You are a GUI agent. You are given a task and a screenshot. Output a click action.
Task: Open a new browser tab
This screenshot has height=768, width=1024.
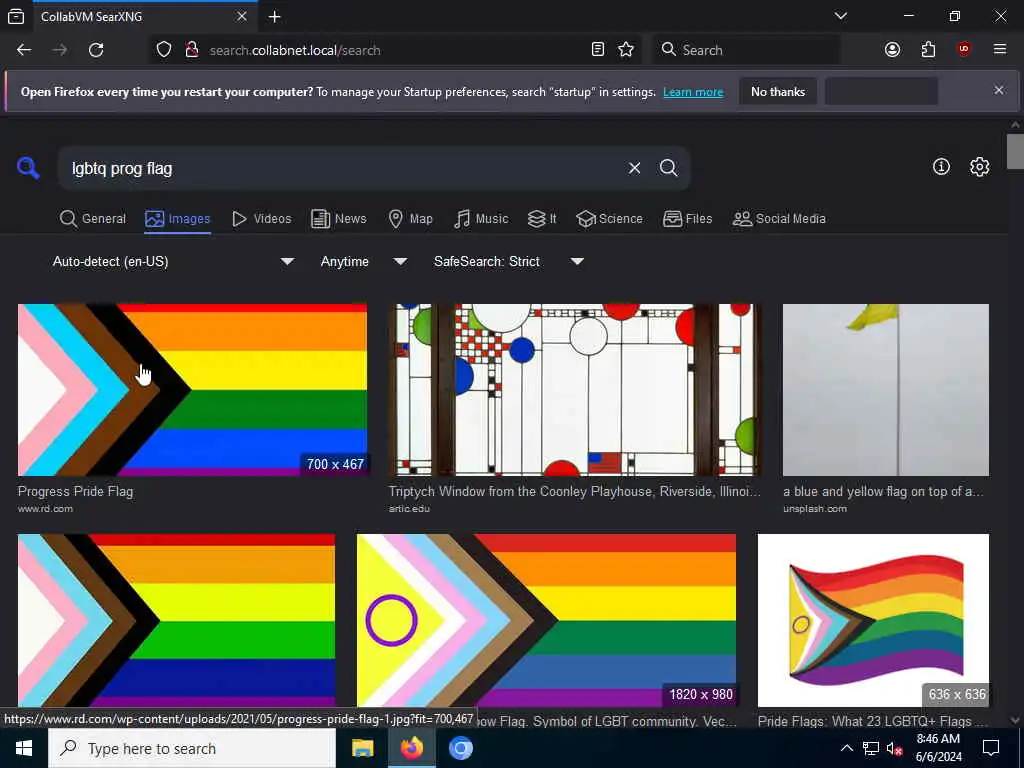click(x=275, y=16)
